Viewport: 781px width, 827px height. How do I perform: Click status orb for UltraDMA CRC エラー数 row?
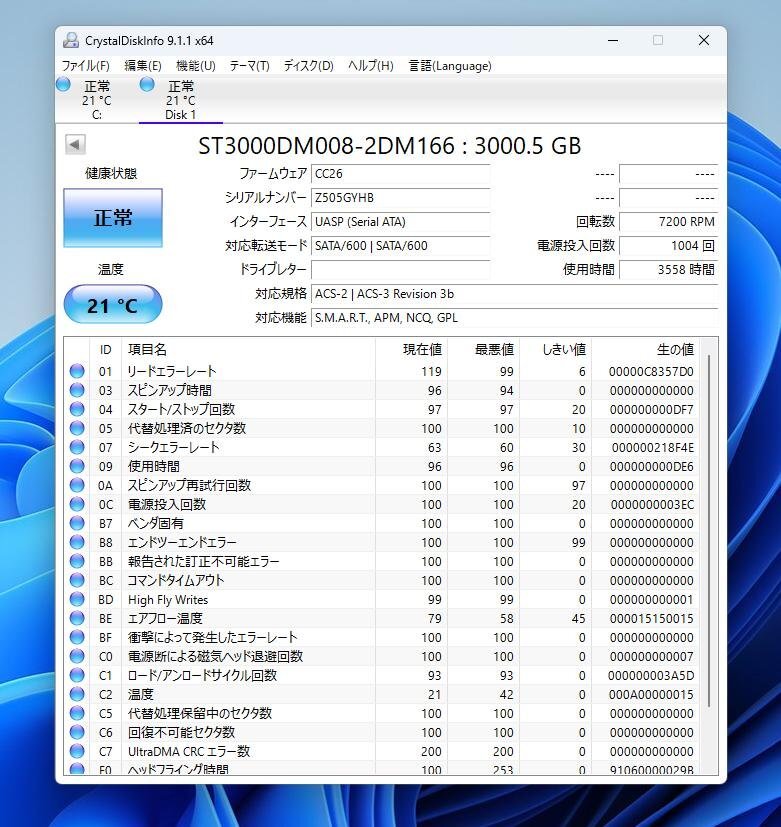pos(77,751)
